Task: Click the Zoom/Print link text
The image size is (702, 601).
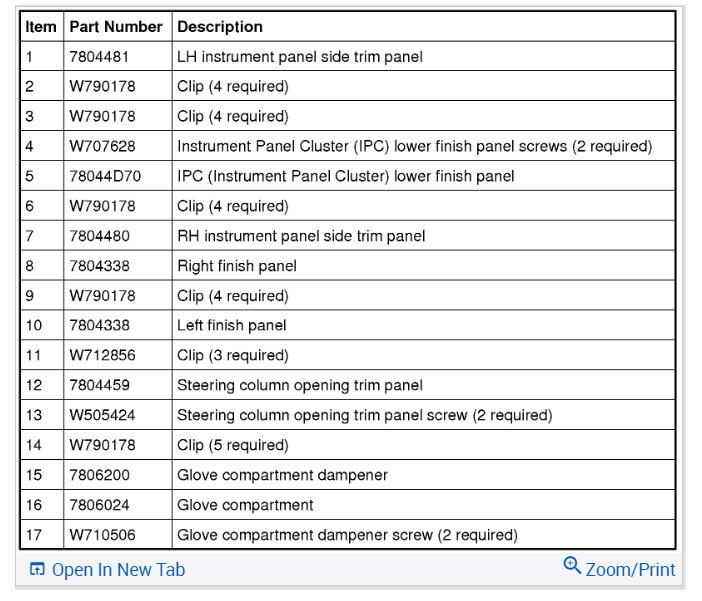Action: 630,570
